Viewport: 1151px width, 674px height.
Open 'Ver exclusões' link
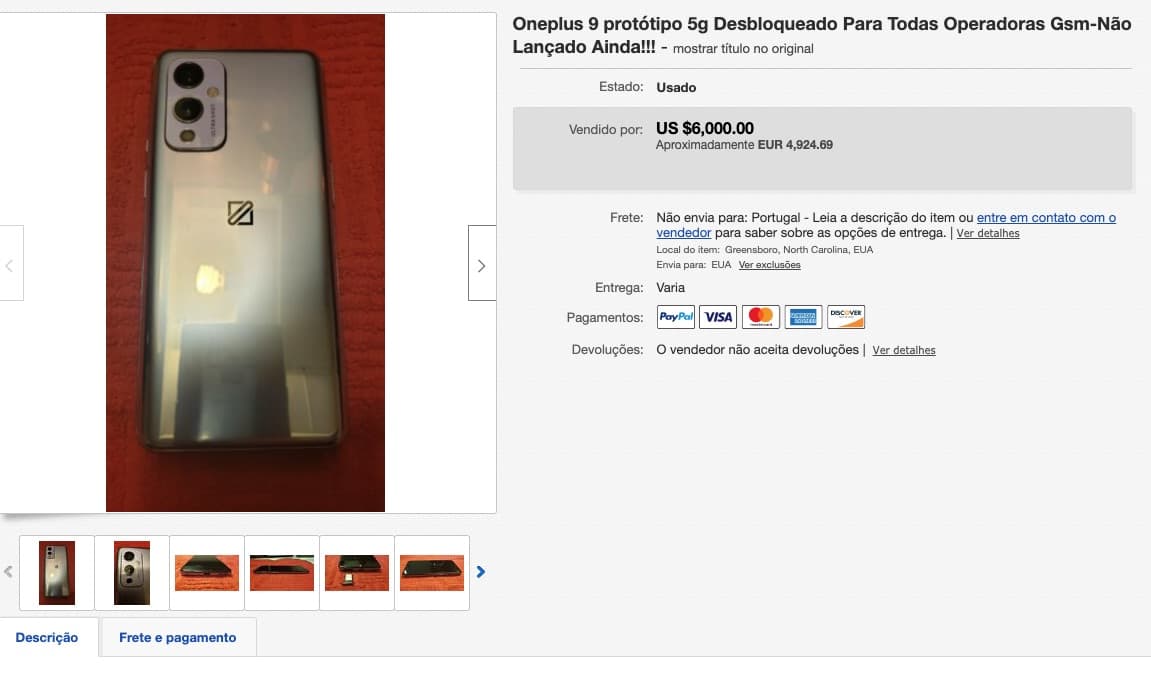tap(769, 265)
